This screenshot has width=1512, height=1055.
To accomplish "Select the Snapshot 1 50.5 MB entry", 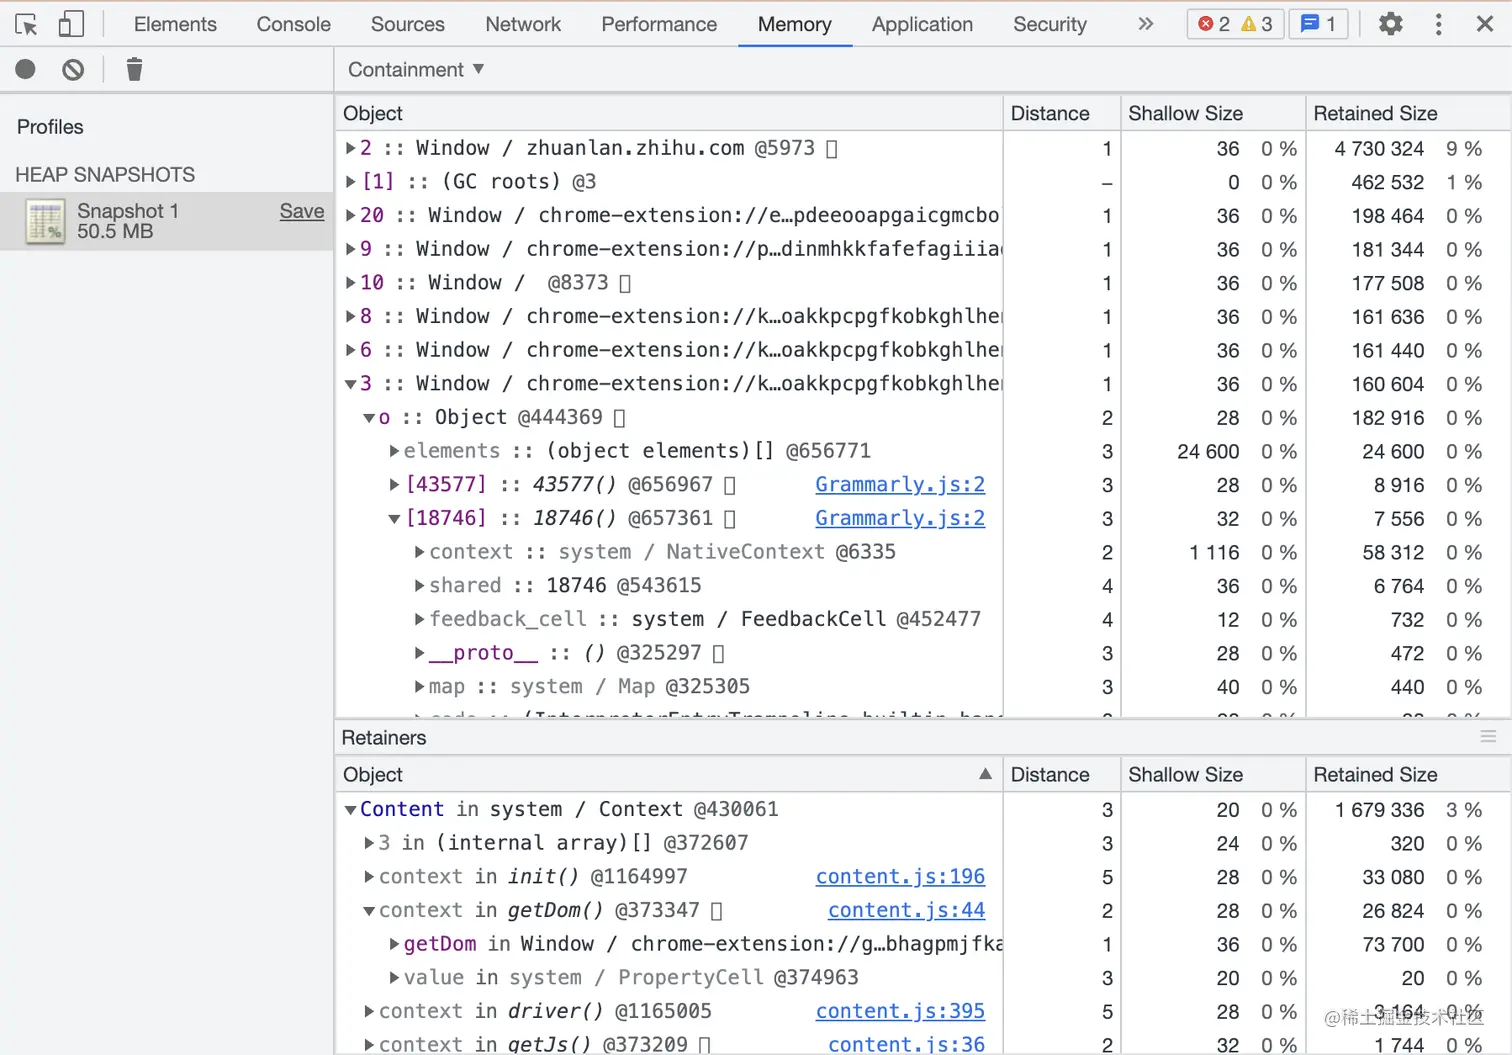I will [167, 221].
